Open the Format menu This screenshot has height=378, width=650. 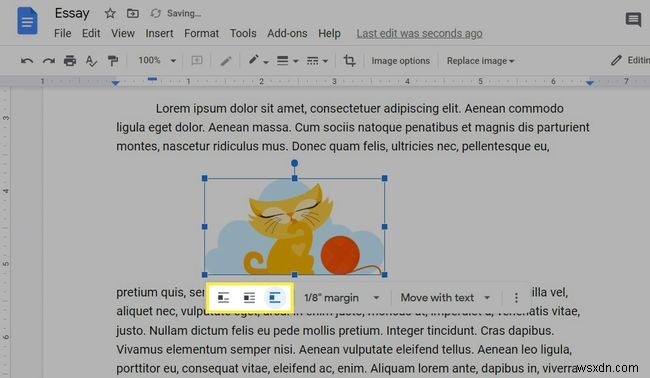point(201,33)
